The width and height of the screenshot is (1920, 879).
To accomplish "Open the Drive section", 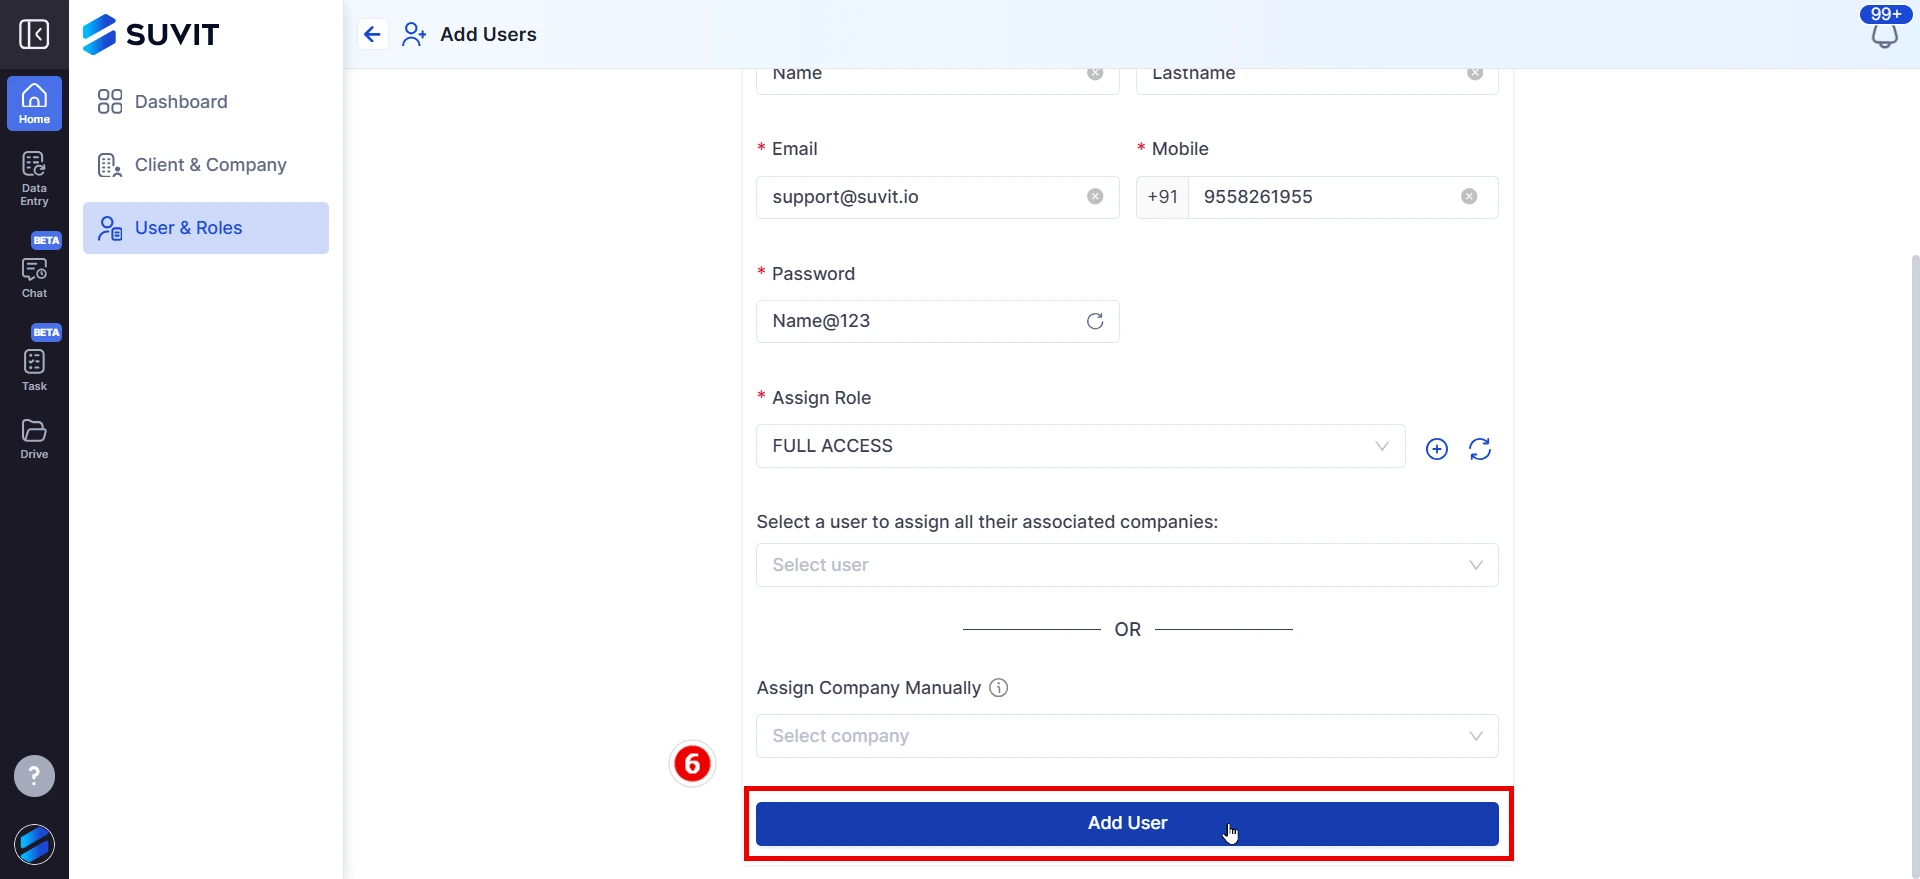I will tap(34, 439).
